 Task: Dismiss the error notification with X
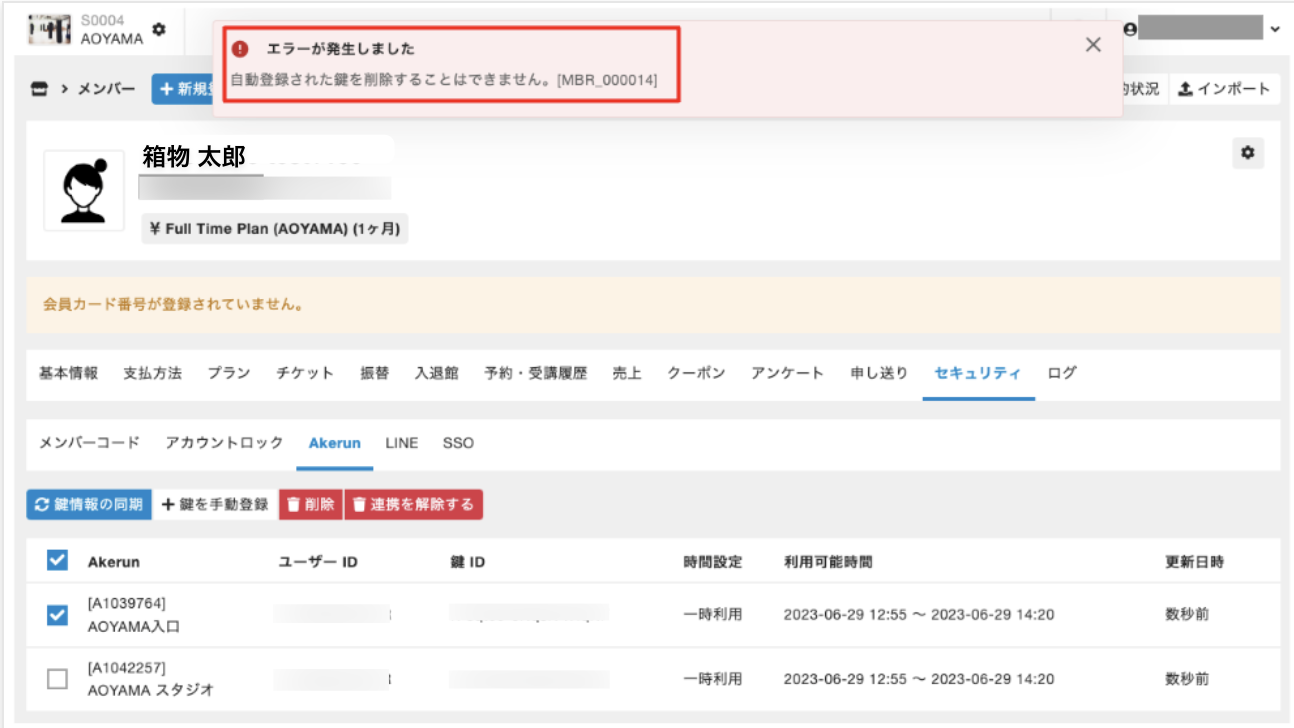tap(1093, 45)
